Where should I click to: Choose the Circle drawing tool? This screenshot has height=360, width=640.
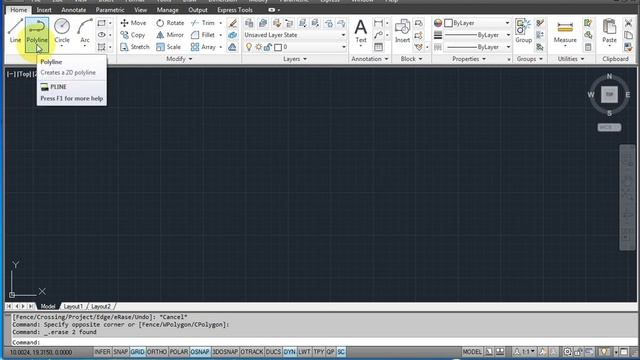(x=62, y=31)
